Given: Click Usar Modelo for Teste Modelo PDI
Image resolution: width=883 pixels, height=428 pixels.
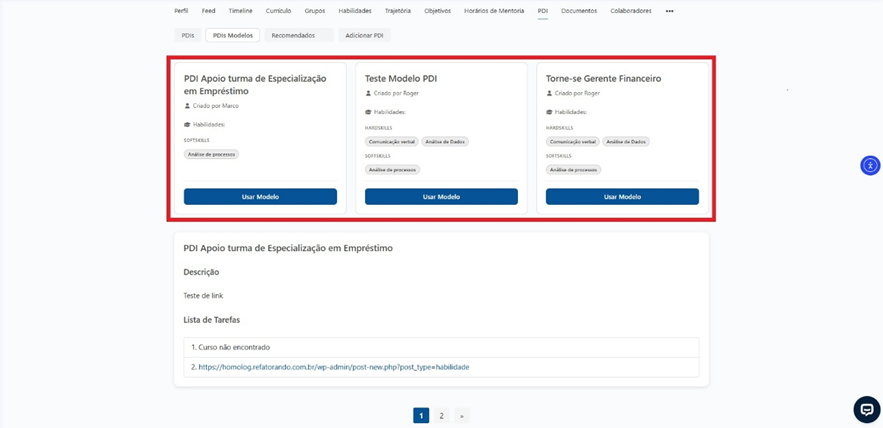Looking at the screenshot, I should 441,197.
